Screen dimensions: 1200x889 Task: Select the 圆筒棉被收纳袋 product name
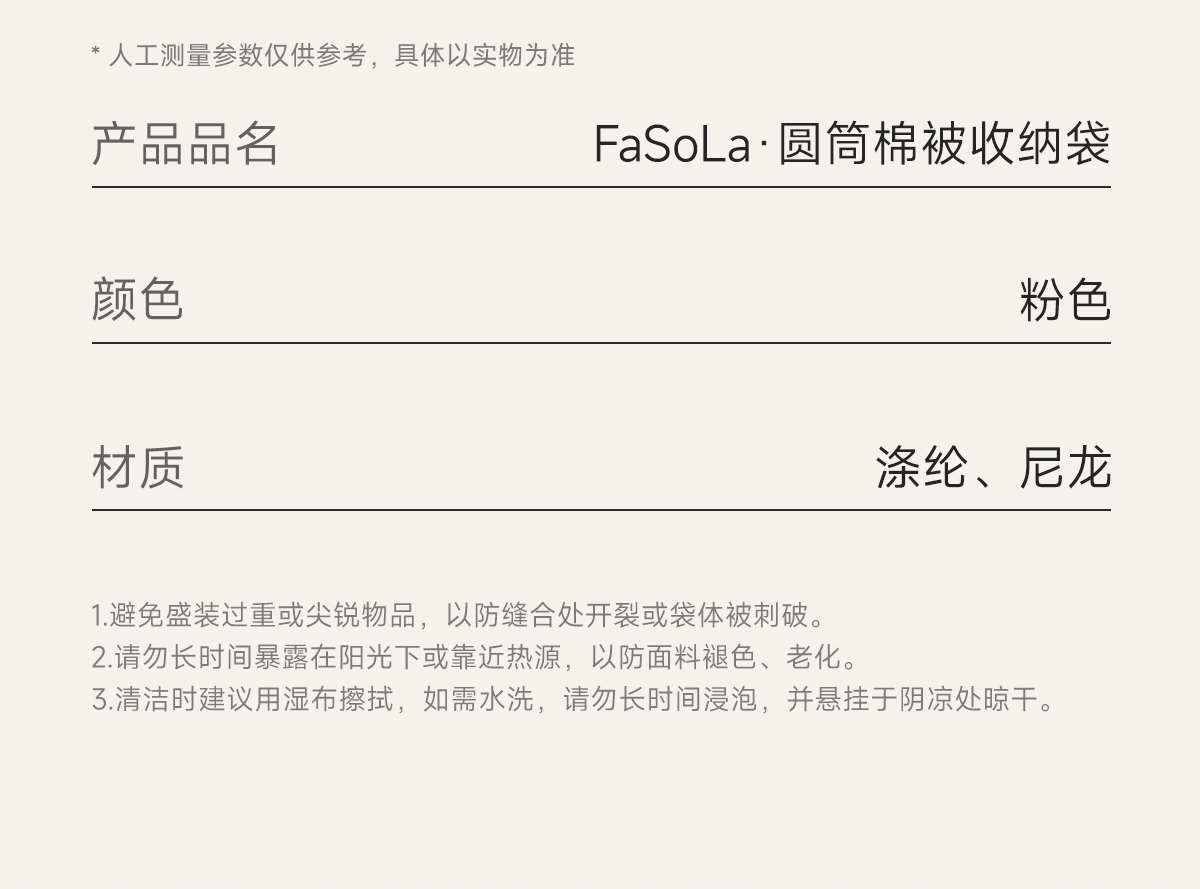[x=944, y=144]
